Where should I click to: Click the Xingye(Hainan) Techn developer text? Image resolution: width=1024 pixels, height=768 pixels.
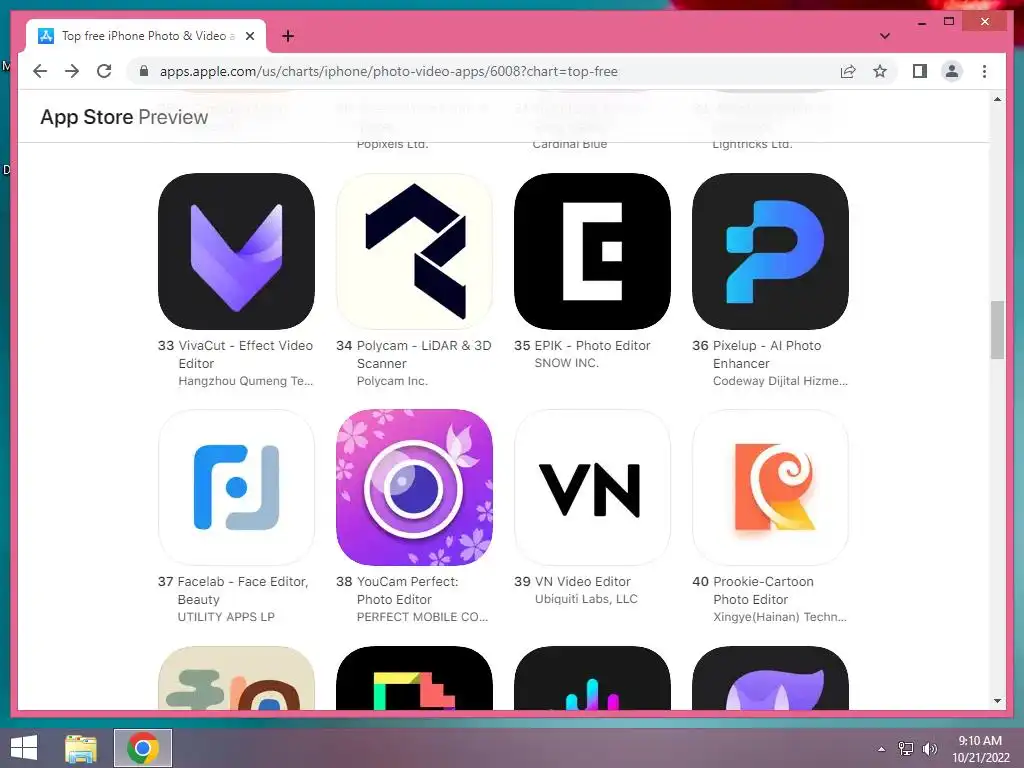point(780,617)
